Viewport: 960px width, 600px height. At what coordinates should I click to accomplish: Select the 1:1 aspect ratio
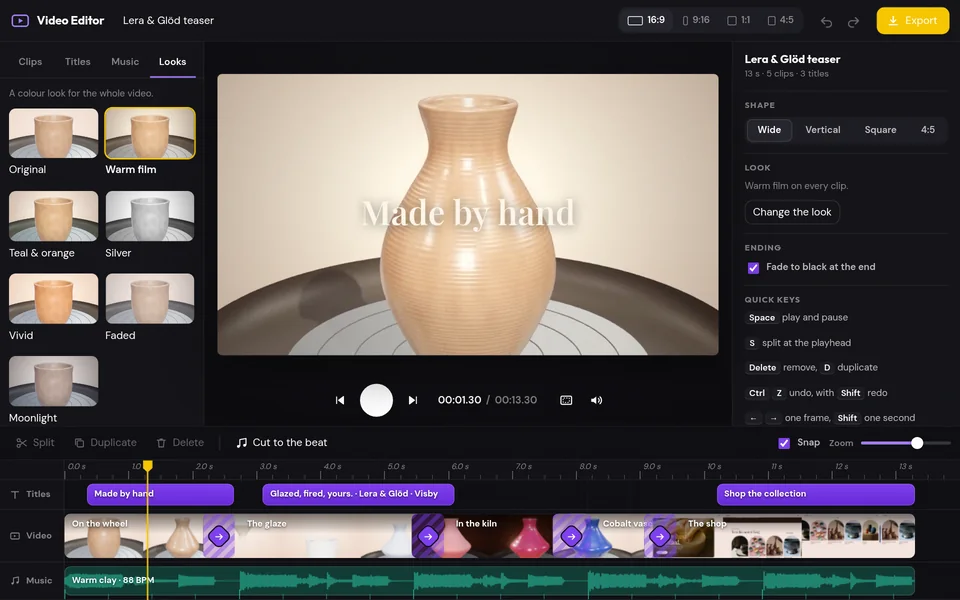pyautogui.click(x=738, y=20)
